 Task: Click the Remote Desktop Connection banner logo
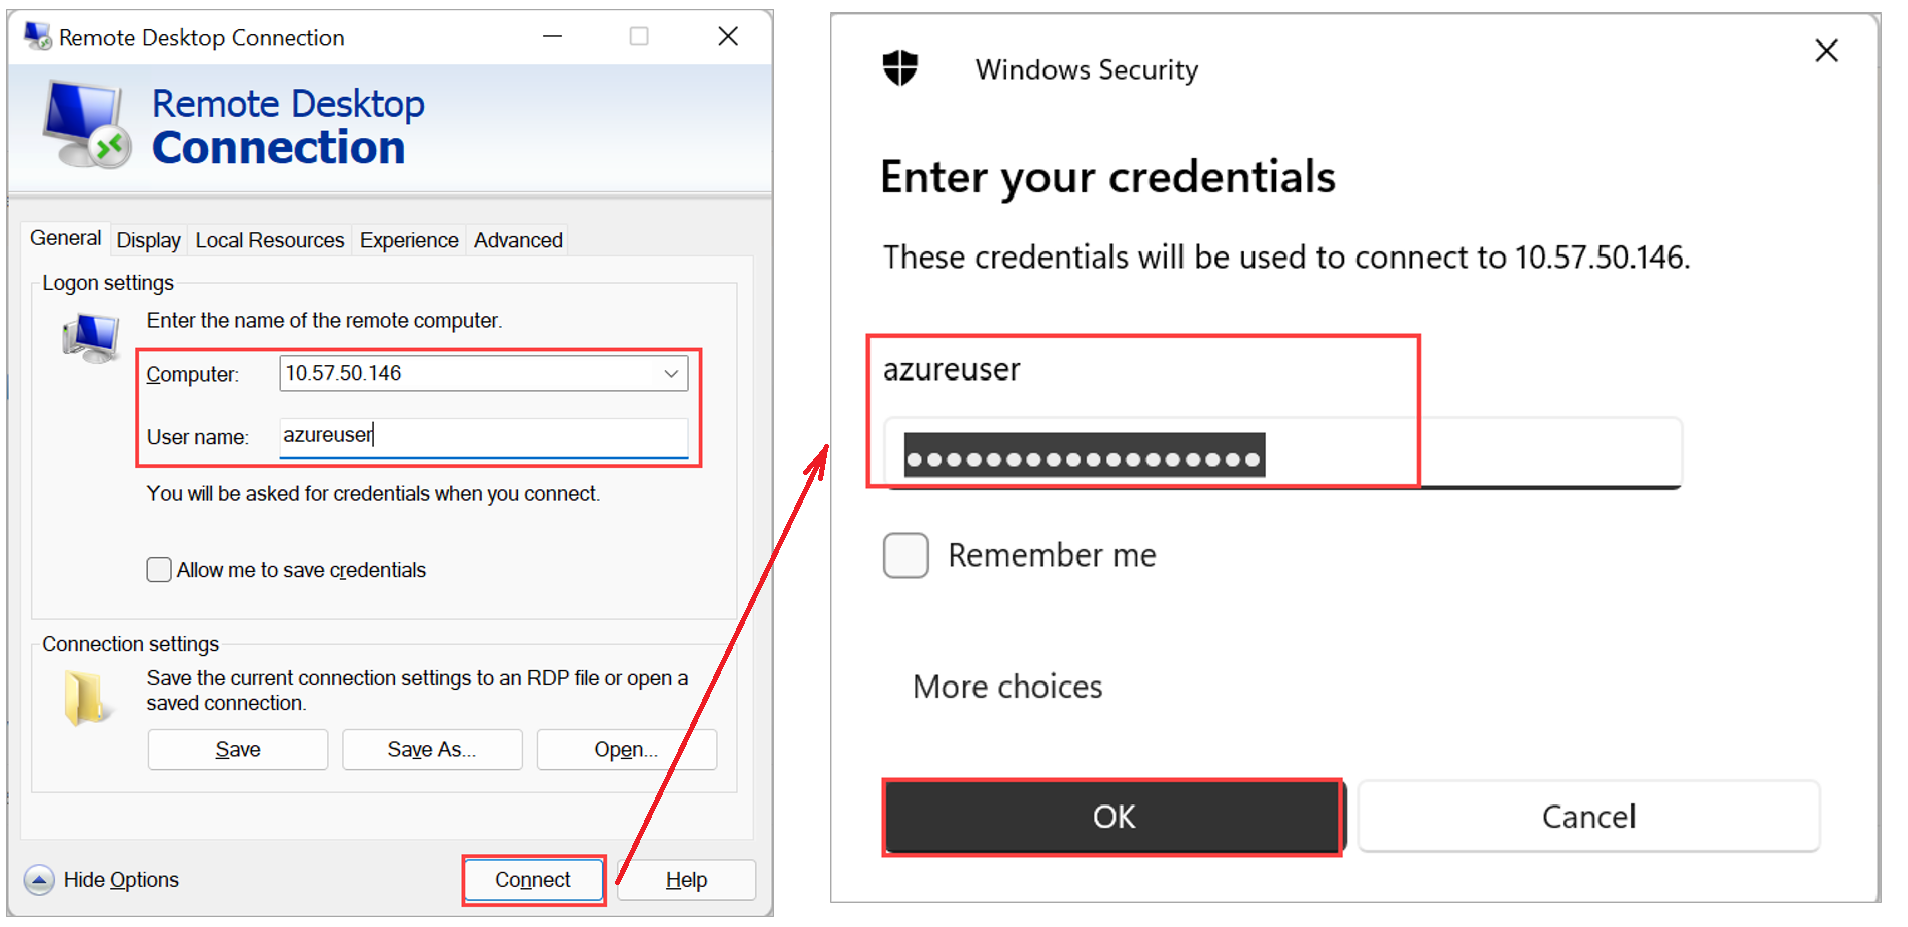(x=85, y=125)
